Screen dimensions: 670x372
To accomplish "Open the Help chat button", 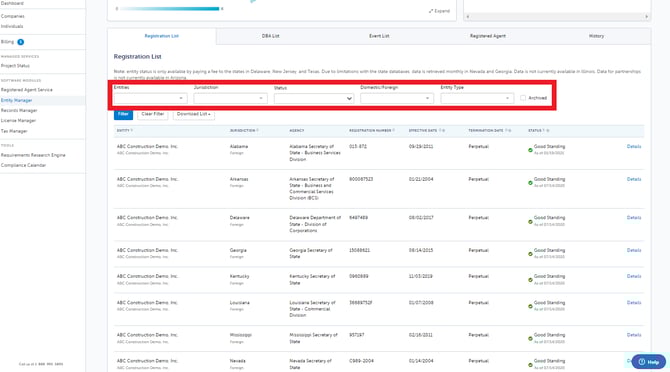I will pos(649,362).
